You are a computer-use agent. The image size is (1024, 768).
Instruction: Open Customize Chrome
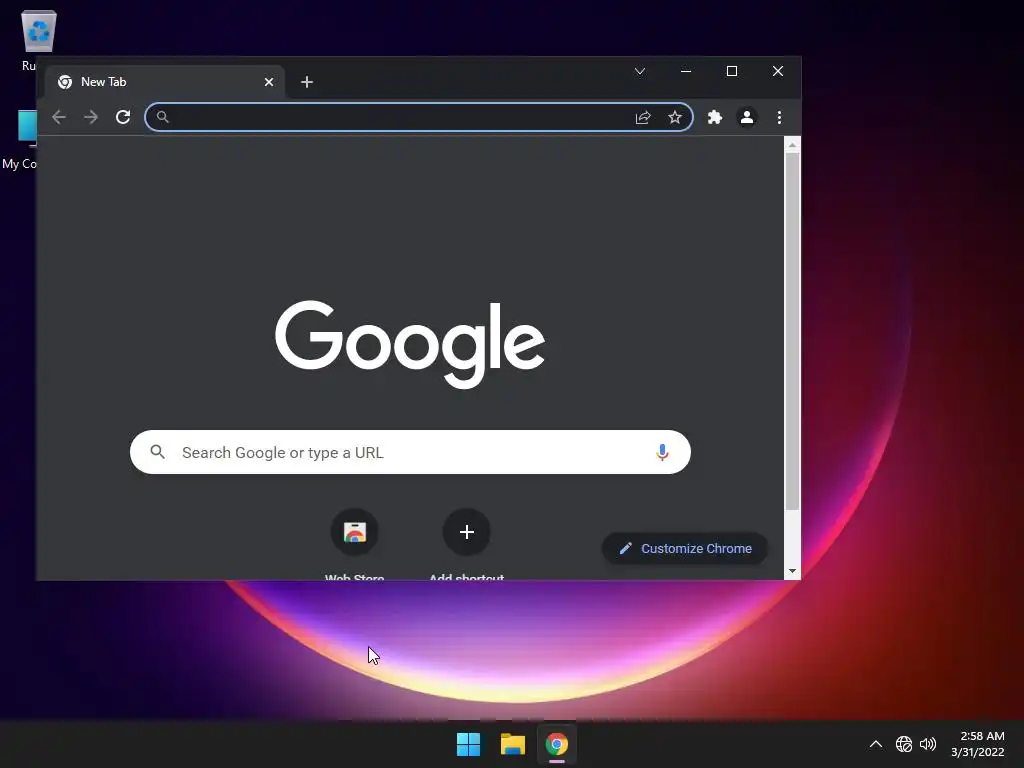[684, 549]
